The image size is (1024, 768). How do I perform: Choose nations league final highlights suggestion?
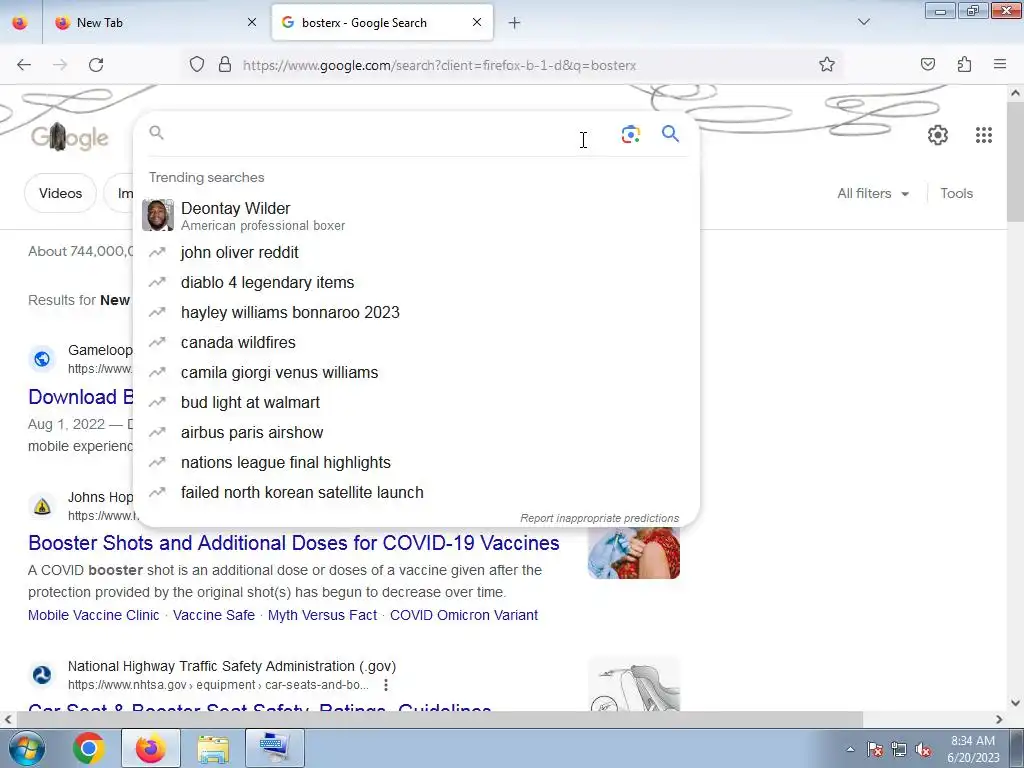(x=416, y=463)
